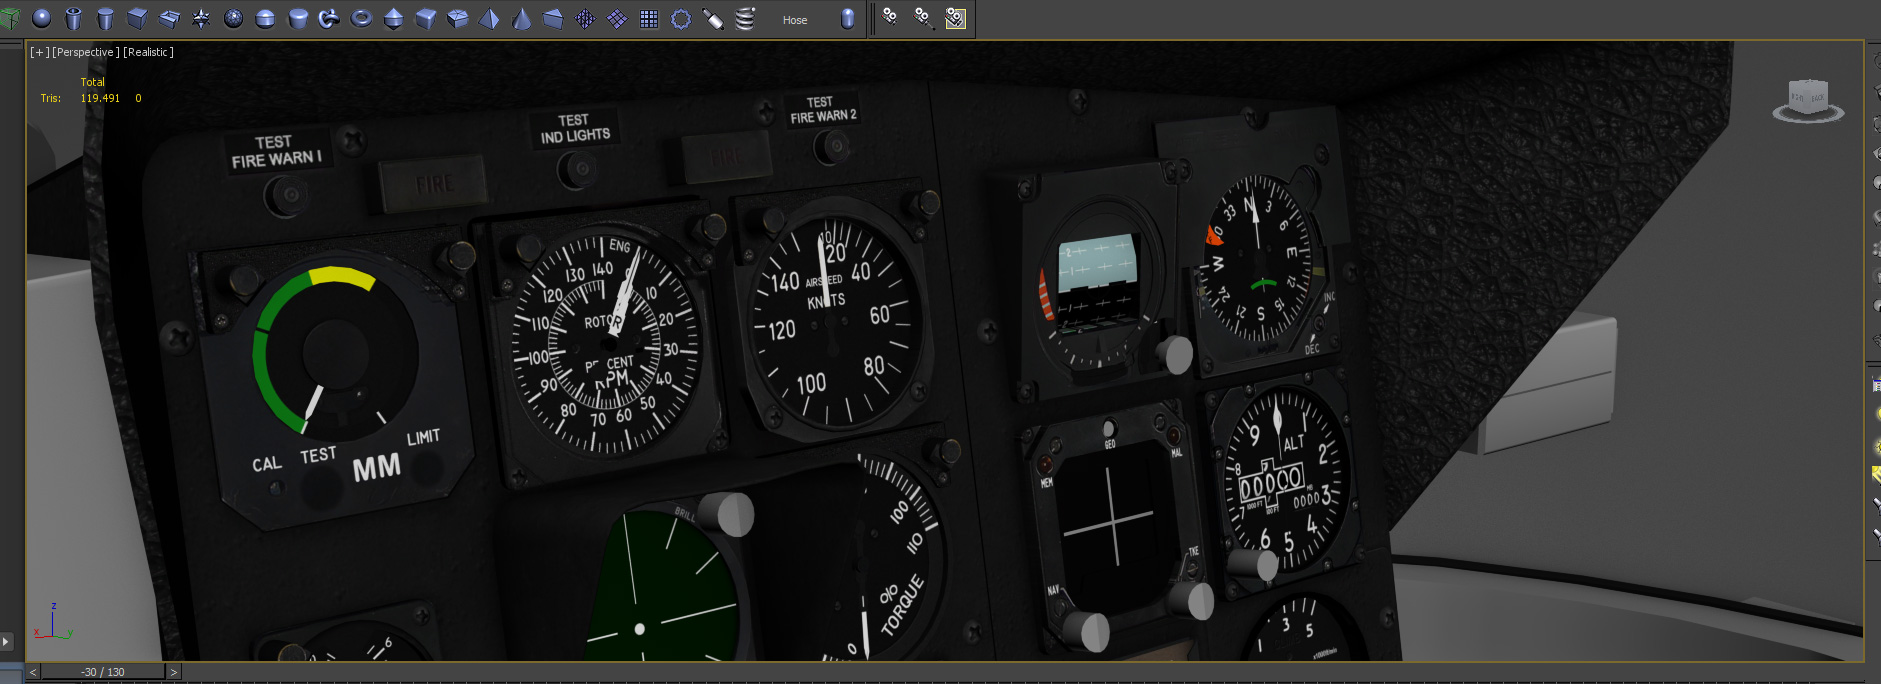Select the Gengon primitive tool
This screenshot has height=684, width=1881.
tap(457, 18)
